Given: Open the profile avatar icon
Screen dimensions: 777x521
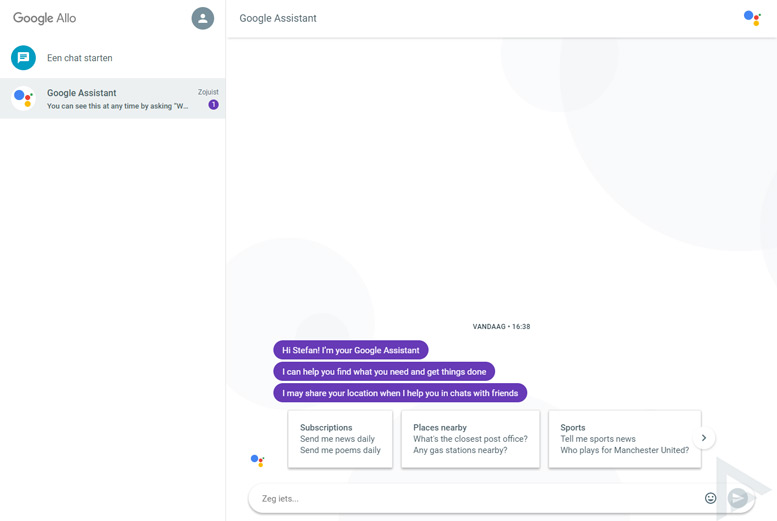Looking at the screenshot, I should [203, 18].
